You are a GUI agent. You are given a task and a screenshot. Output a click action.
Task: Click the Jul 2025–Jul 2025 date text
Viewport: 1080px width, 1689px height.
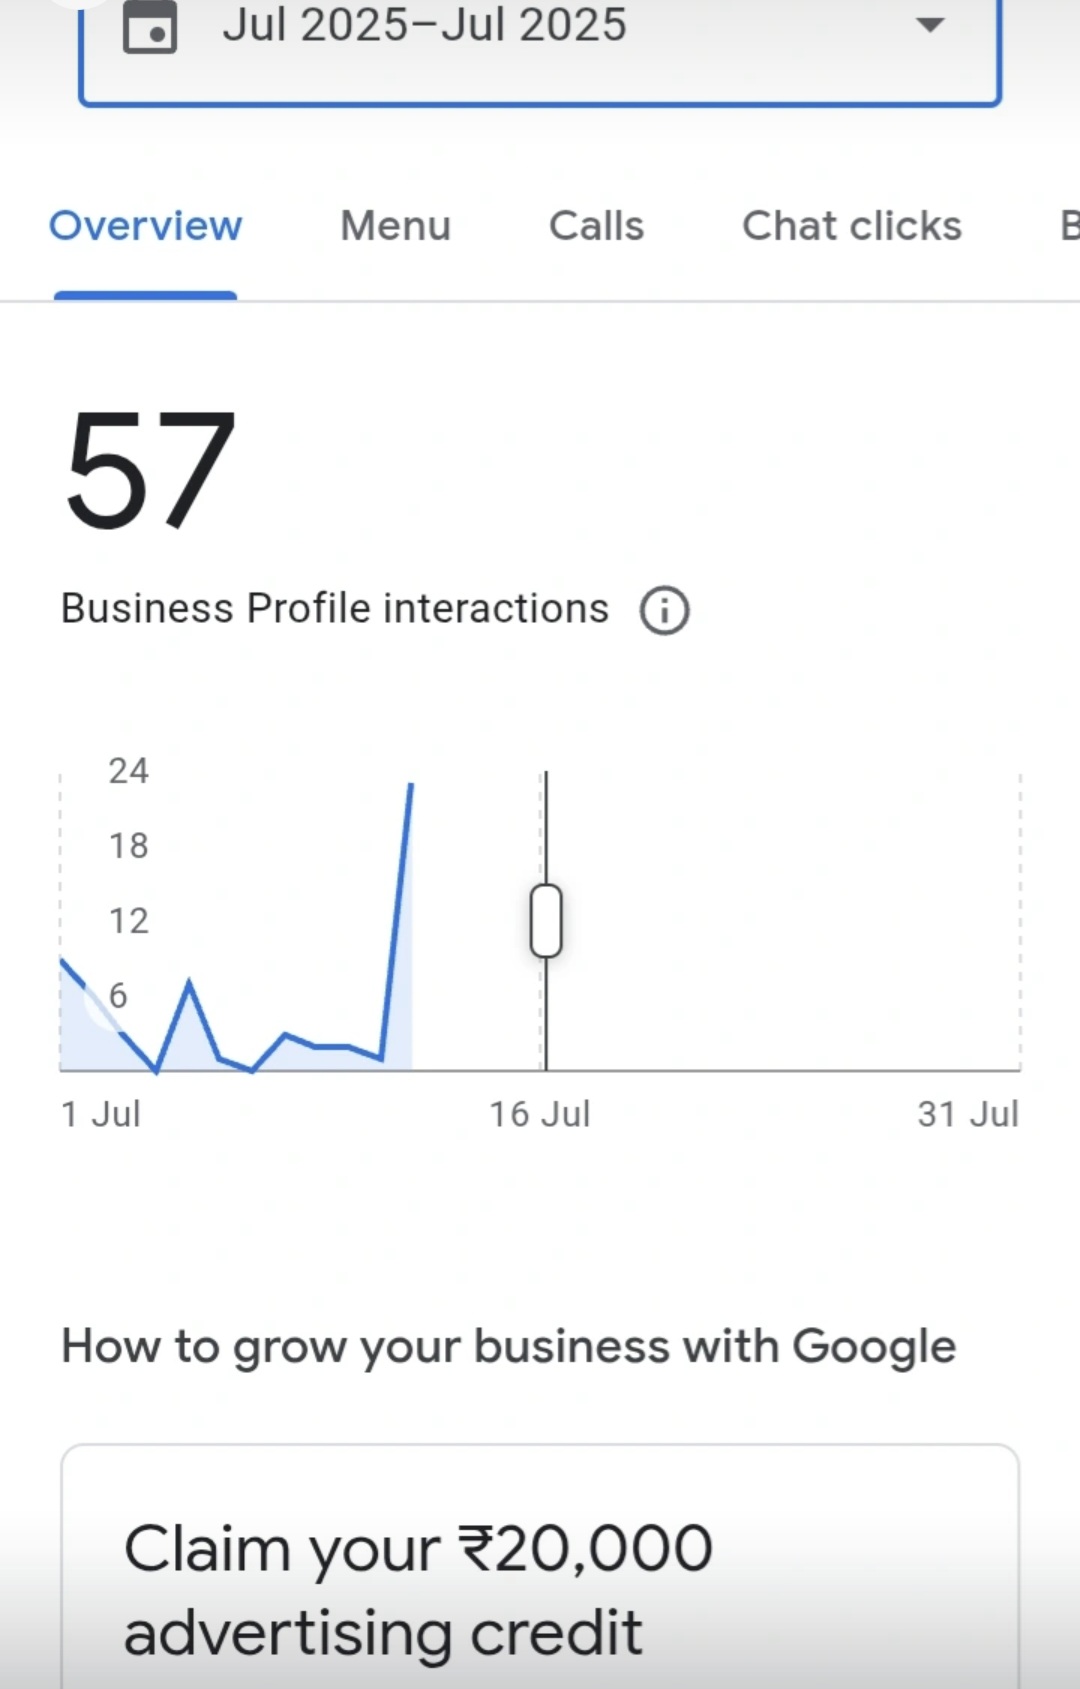pyautogui.click(x=424, y=25)
